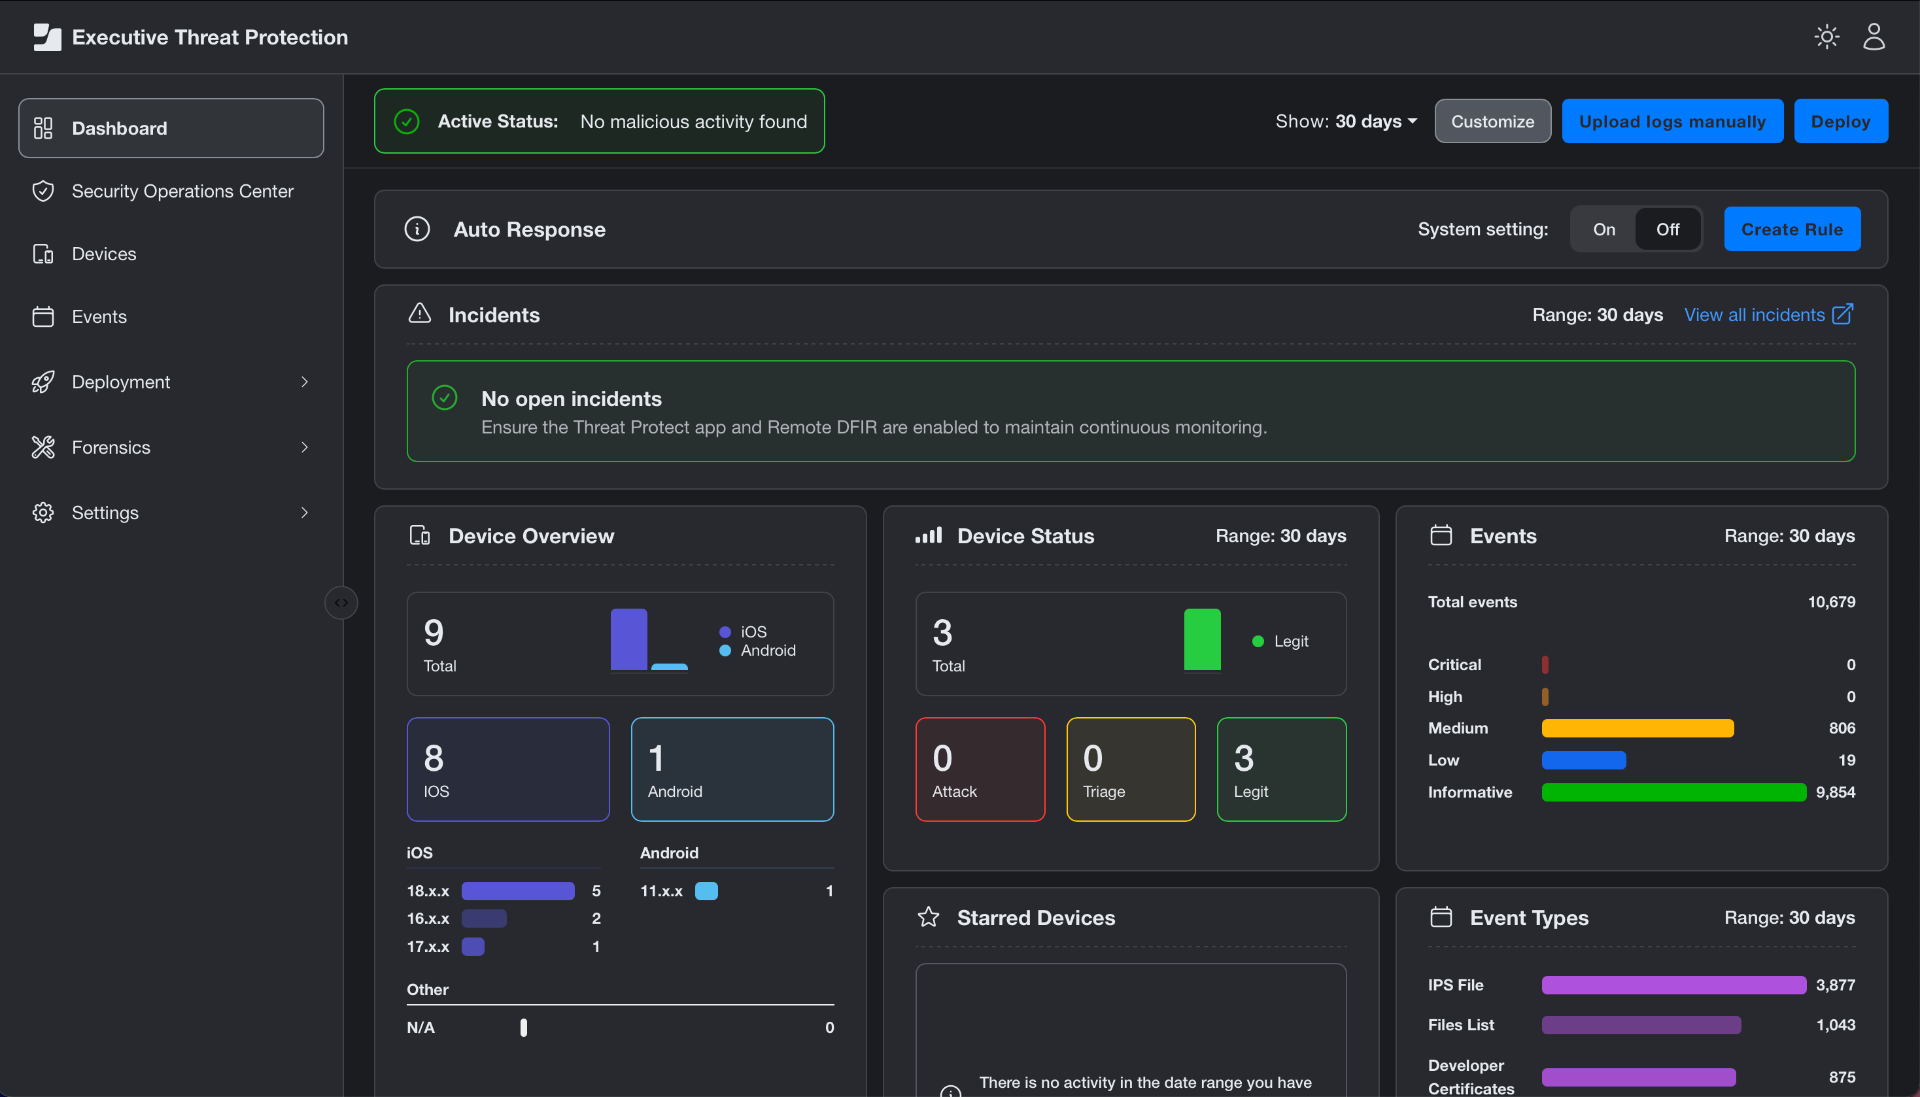The width and height of the screenshot is (1920, 1097).
Task: Go to the Dashboard menu item
Action: click(x=171, y=128)
